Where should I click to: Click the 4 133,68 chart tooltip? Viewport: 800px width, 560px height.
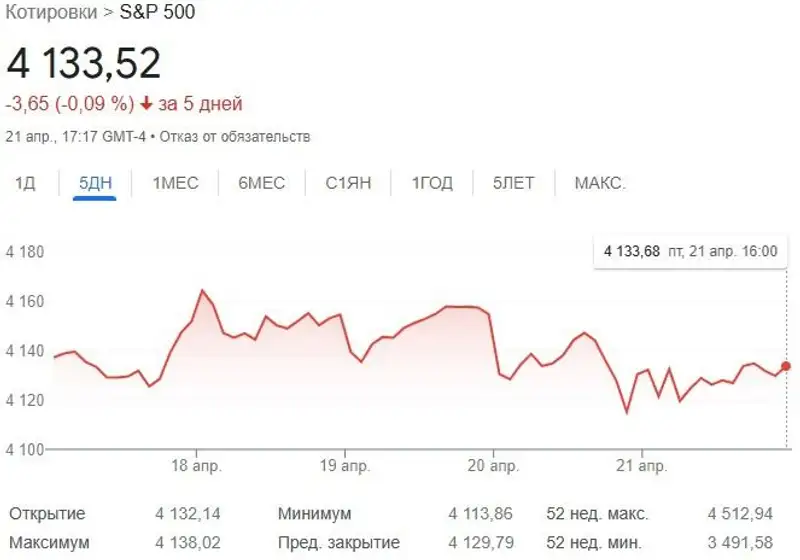click(x=690, y=251)
